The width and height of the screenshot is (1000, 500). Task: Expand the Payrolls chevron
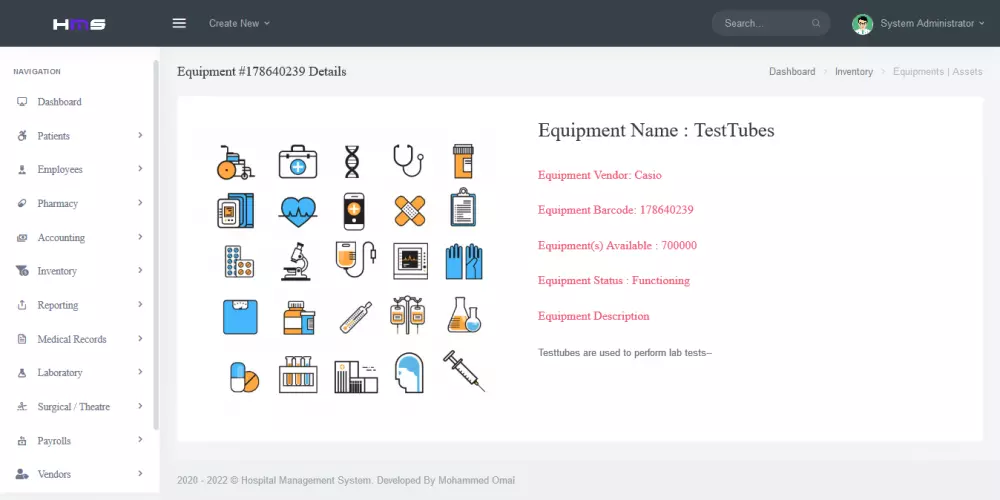[140, 440]
